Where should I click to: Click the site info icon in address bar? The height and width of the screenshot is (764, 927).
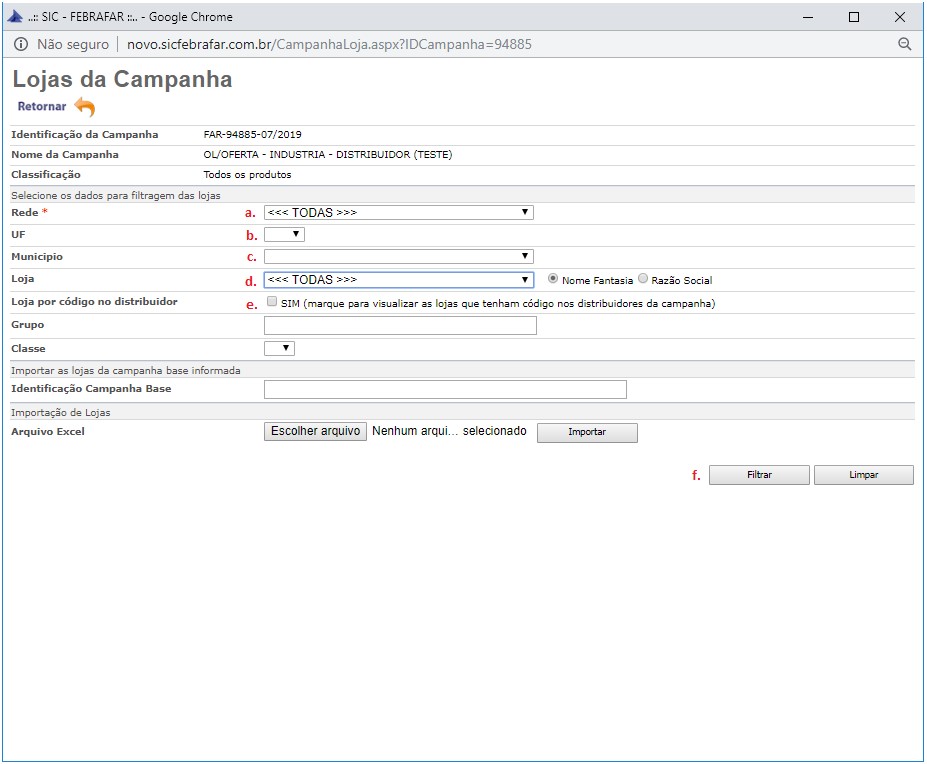click(x=20, y=44)
